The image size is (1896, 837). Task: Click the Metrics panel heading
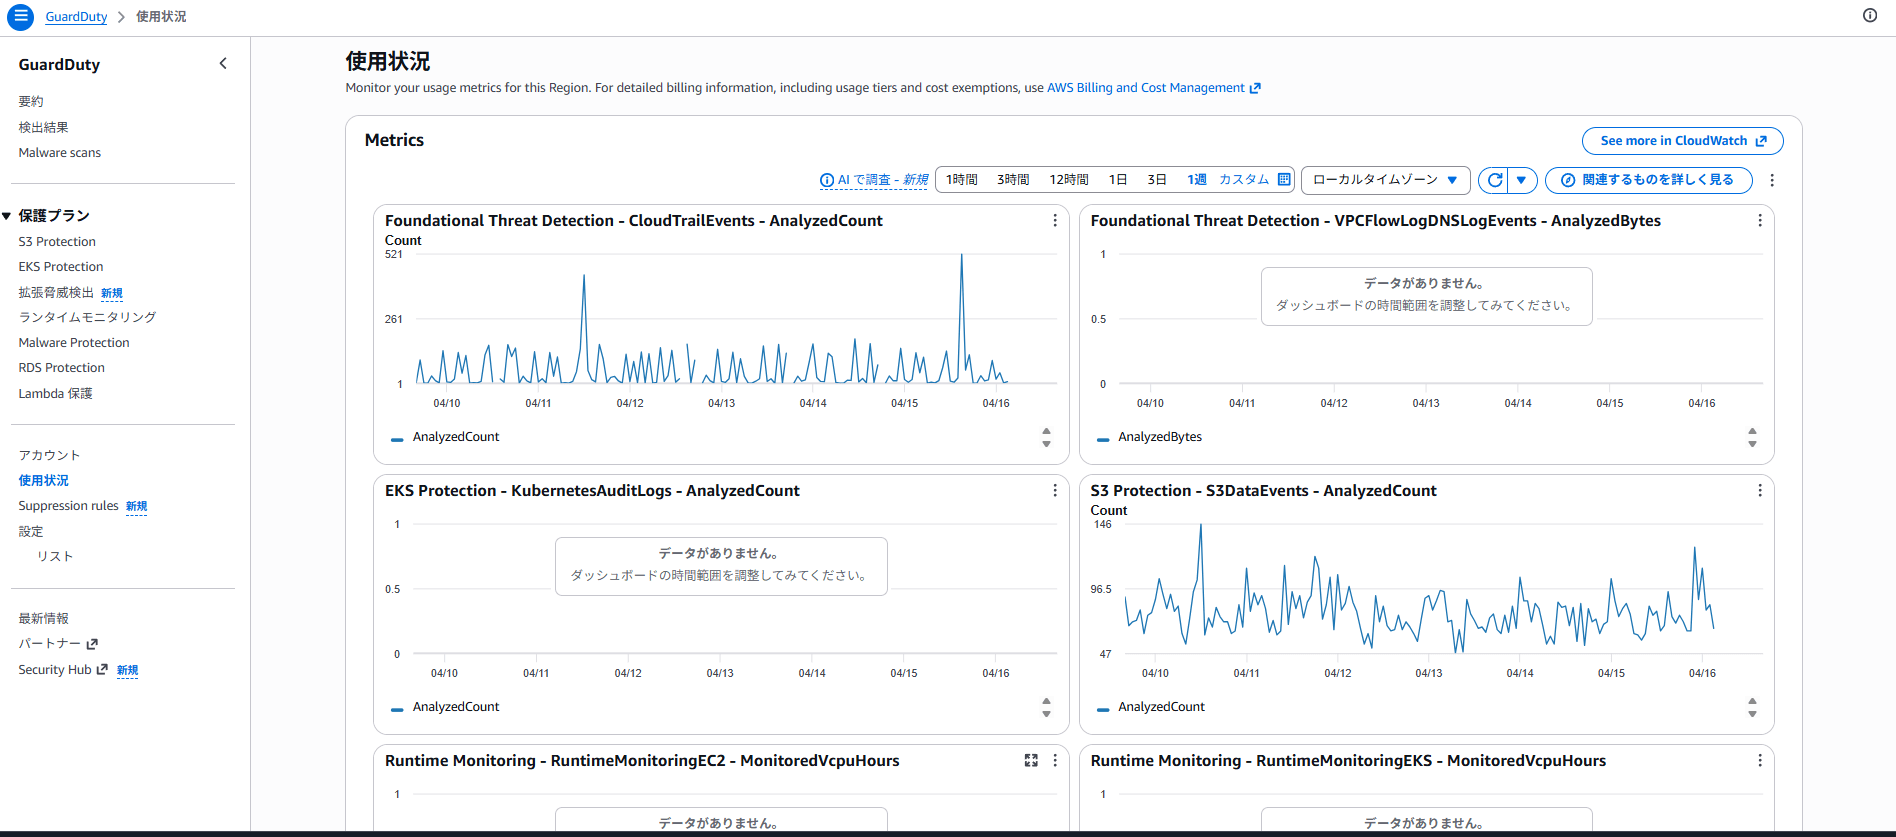pos(394,140)
